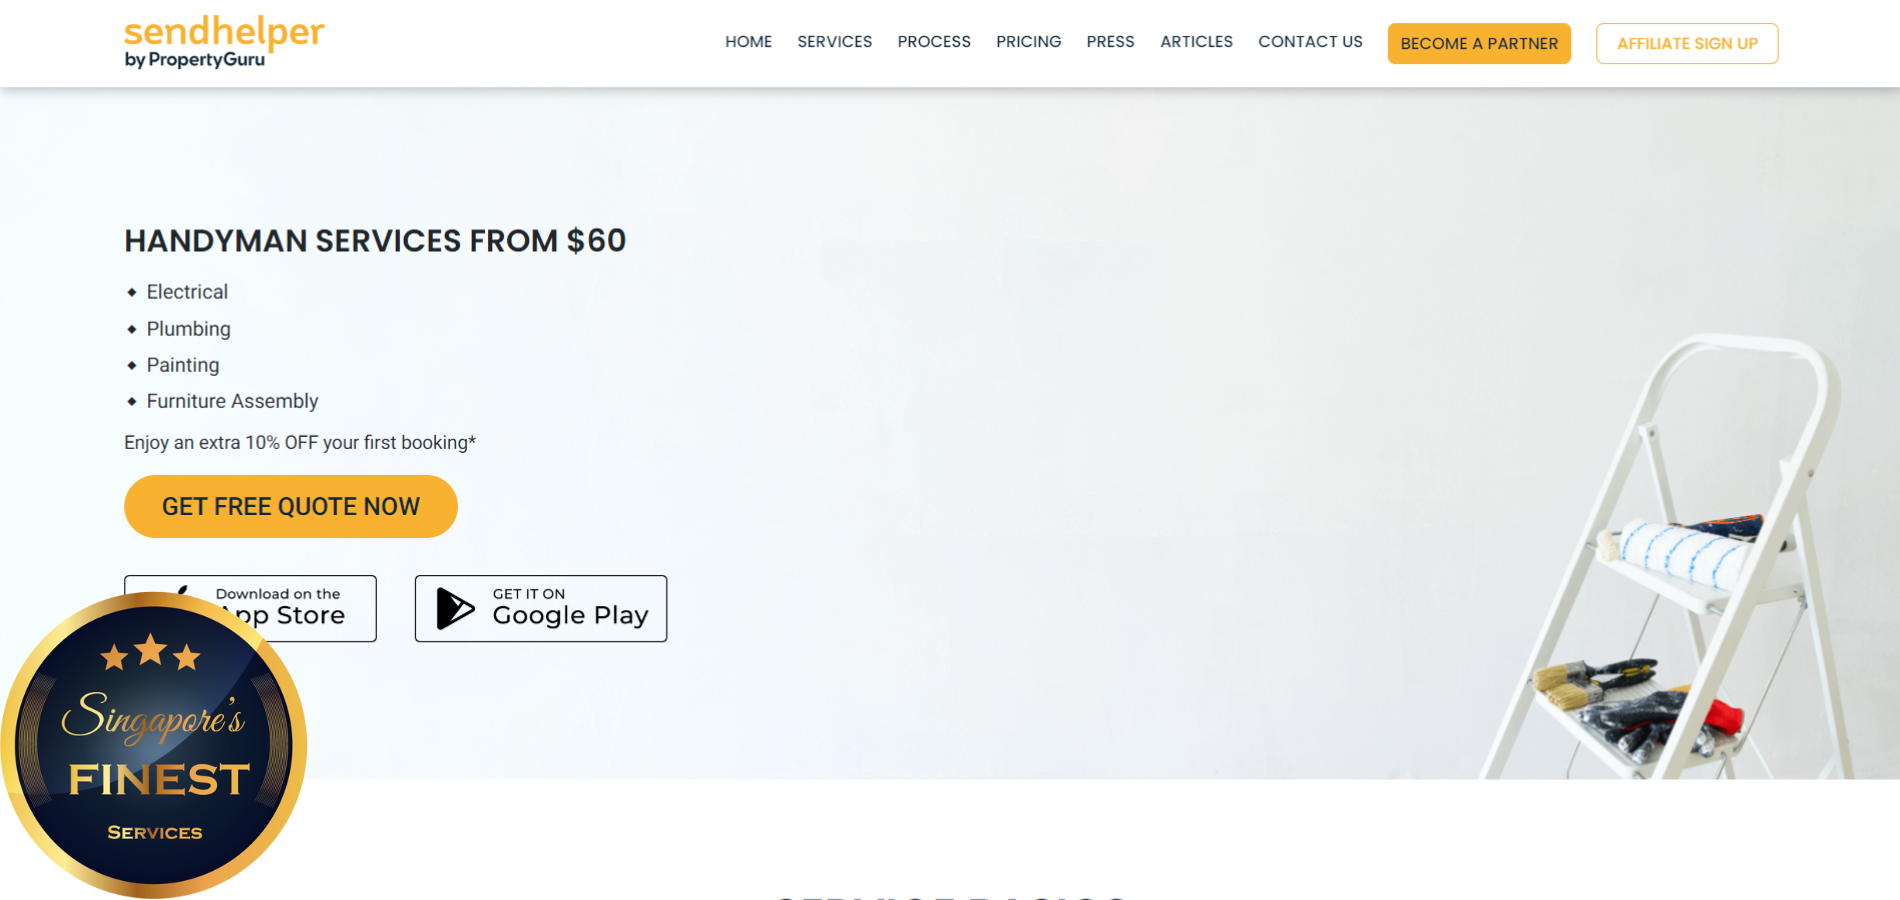
Task: Select the Electrical service list item
Action: click(187, 292)
